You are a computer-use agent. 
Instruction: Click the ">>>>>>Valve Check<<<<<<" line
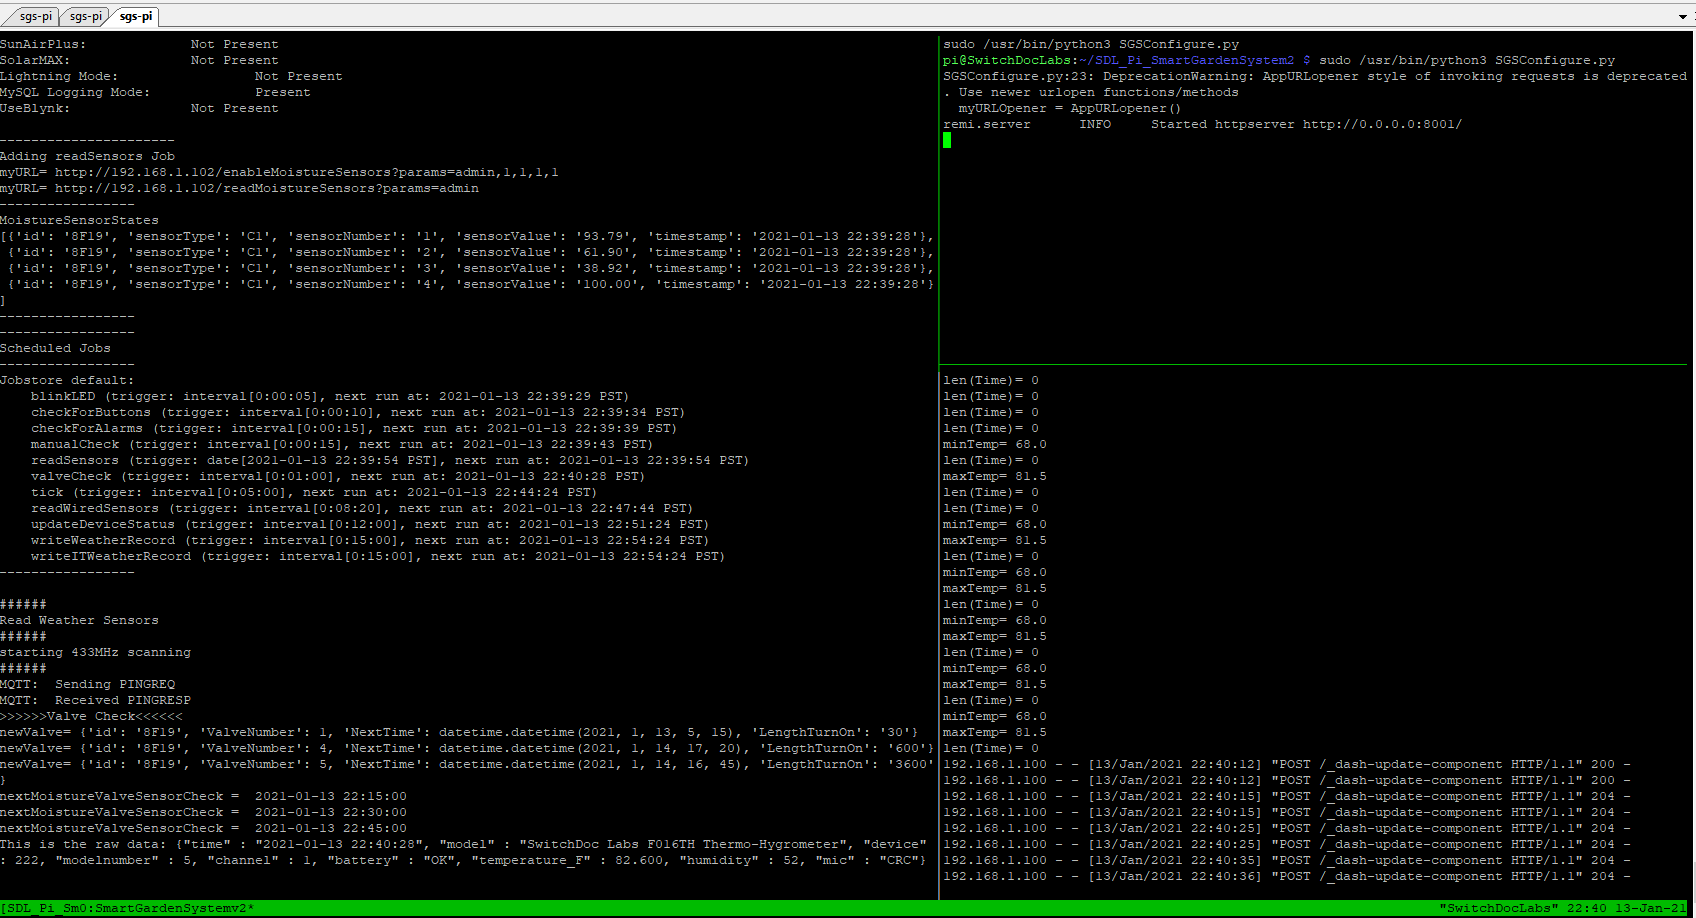coord(91,716)
